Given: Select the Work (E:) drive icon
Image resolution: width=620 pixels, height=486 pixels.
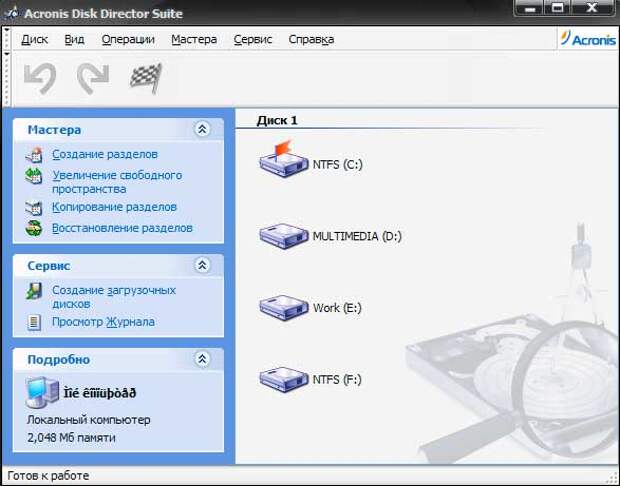Looking at the screenshot, I should click(284, 308).
